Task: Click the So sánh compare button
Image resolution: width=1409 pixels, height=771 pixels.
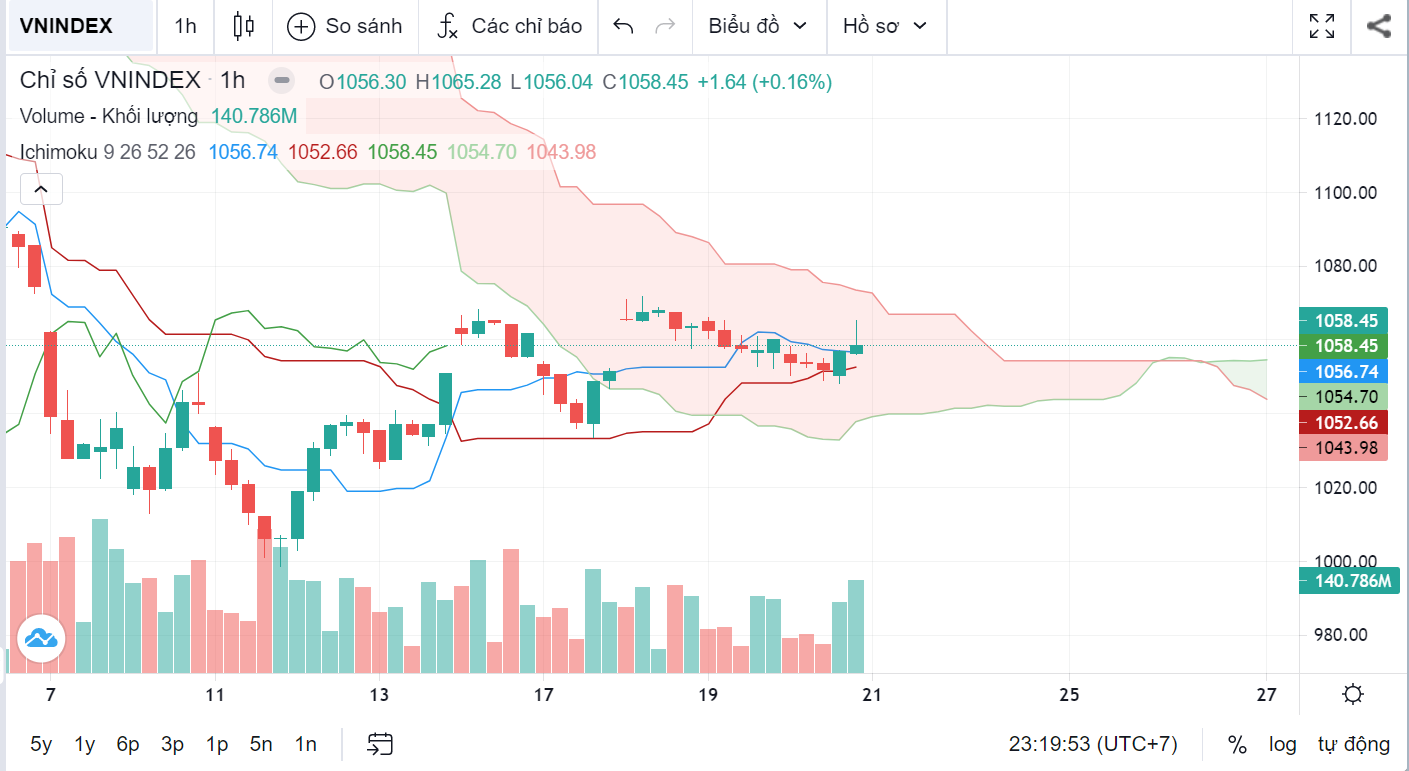Action: coord(344,26)
